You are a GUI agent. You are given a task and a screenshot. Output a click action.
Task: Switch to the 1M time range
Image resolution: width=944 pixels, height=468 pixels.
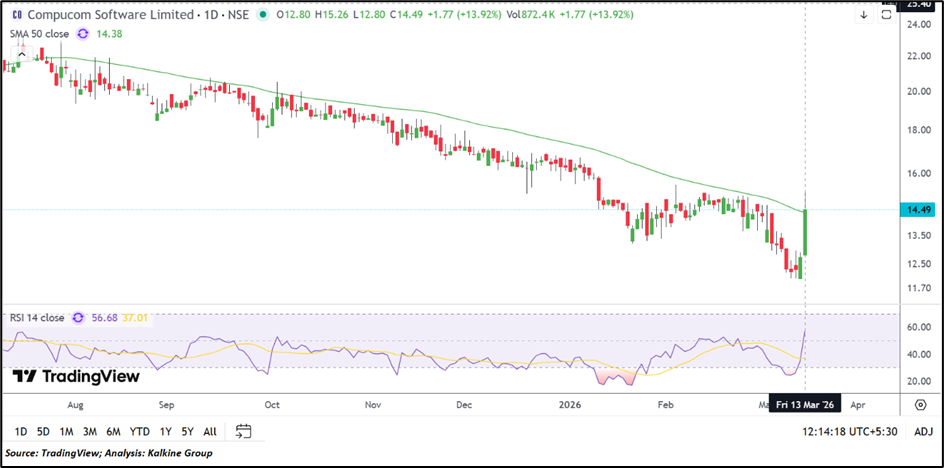pos(66,432)
